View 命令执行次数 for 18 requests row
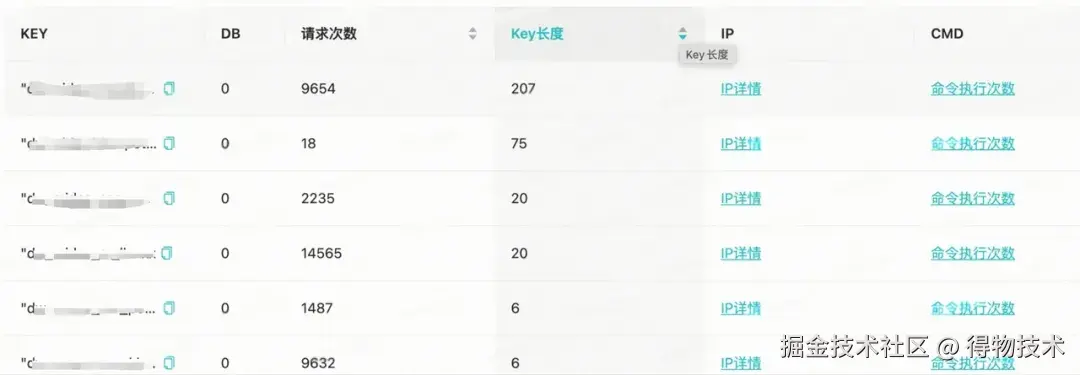The width and height of the screenshot is (1080, 375). pos(973,143)
